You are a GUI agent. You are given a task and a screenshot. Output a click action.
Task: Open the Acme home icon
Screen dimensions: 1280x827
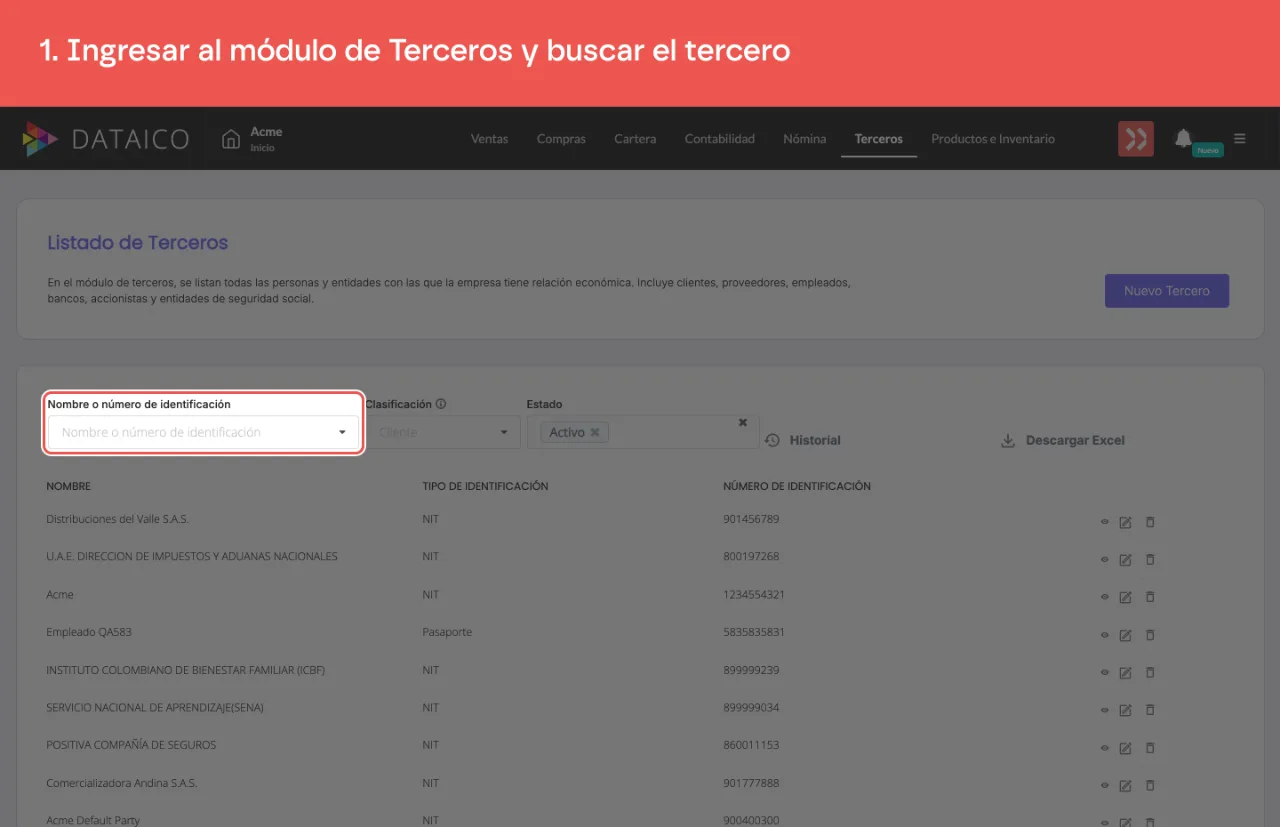click(x=231, y=139)
